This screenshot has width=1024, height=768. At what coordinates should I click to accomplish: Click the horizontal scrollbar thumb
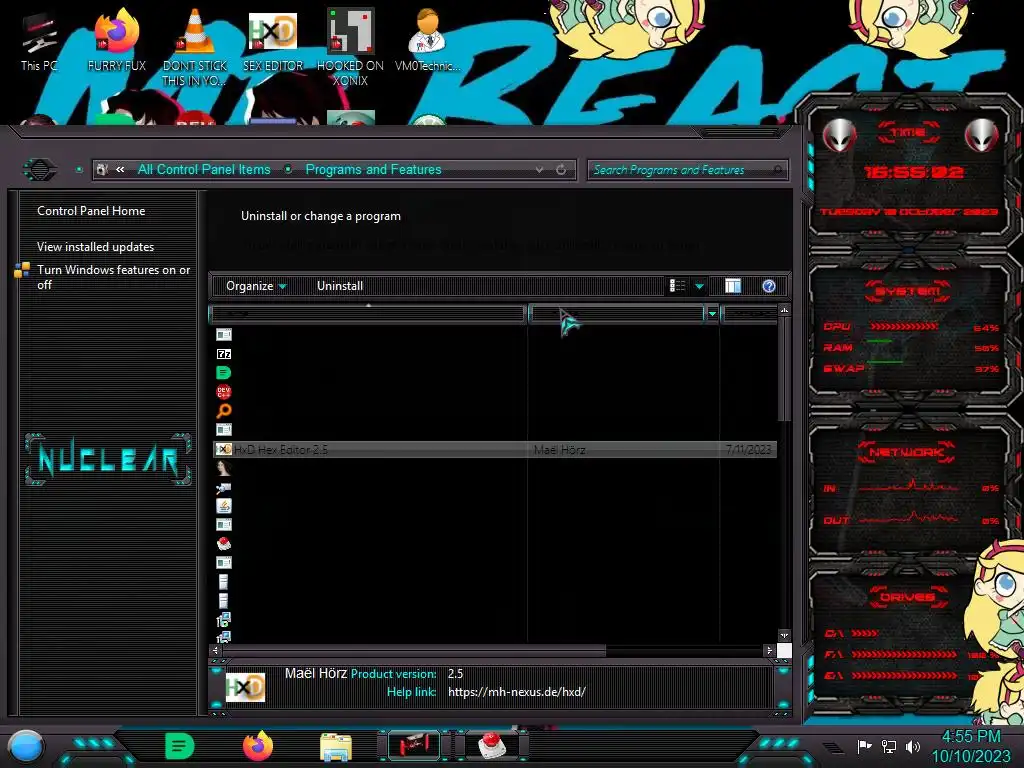414,650
